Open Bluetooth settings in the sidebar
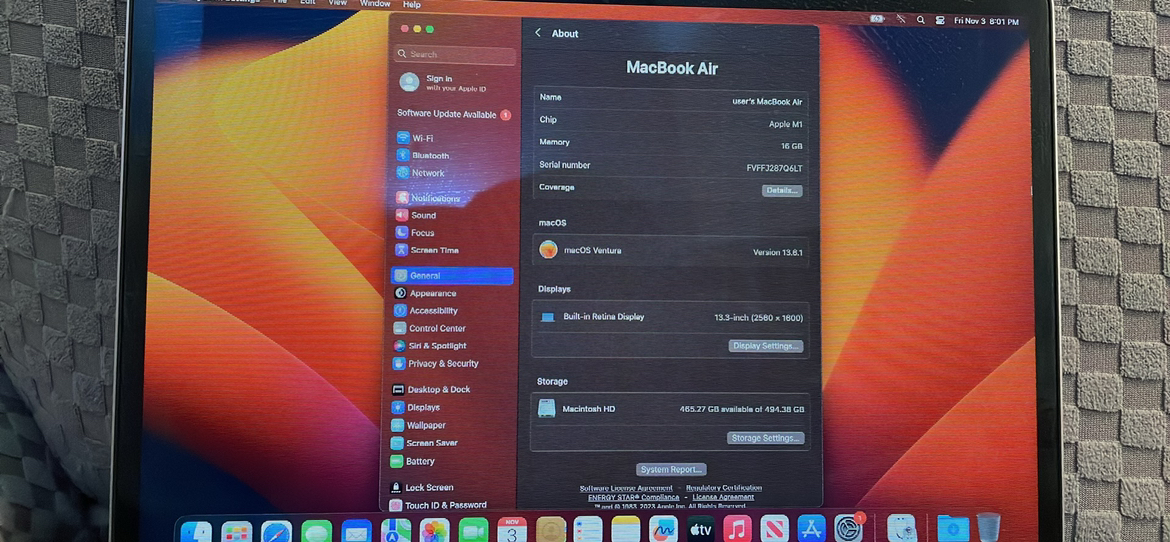 point(422,155)
